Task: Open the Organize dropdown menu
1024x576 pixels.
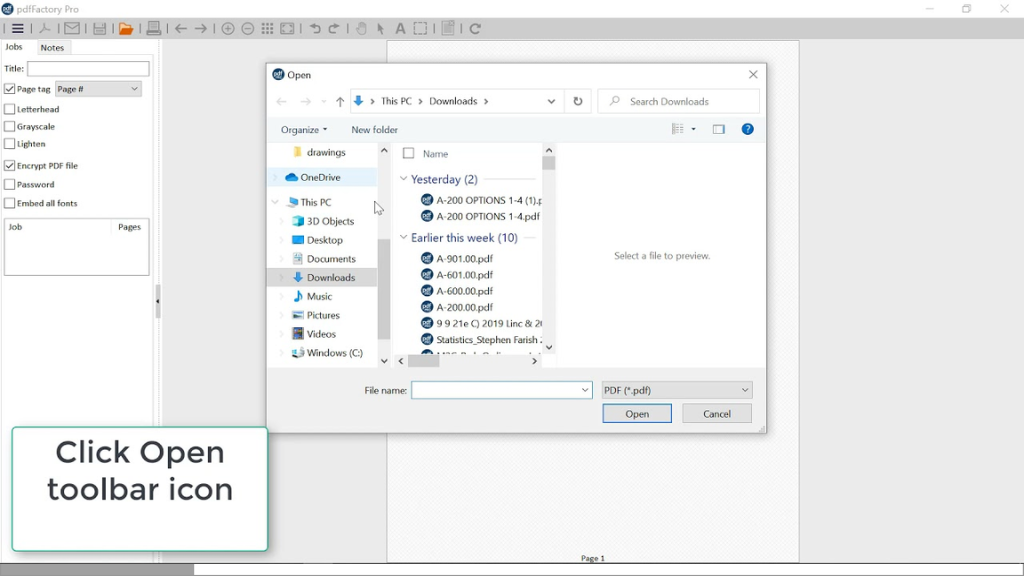Action: (x=304, y=130)
